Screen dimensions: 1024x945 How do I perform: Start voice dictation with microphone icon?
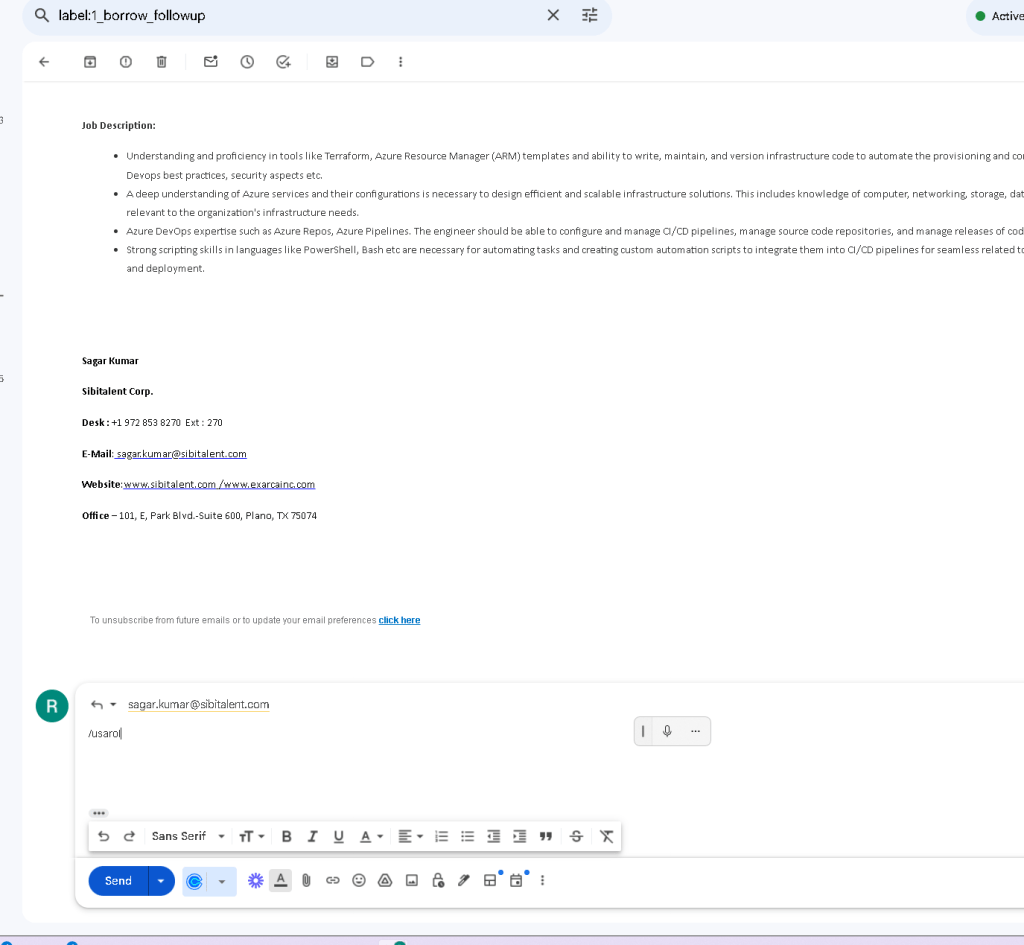667,731
